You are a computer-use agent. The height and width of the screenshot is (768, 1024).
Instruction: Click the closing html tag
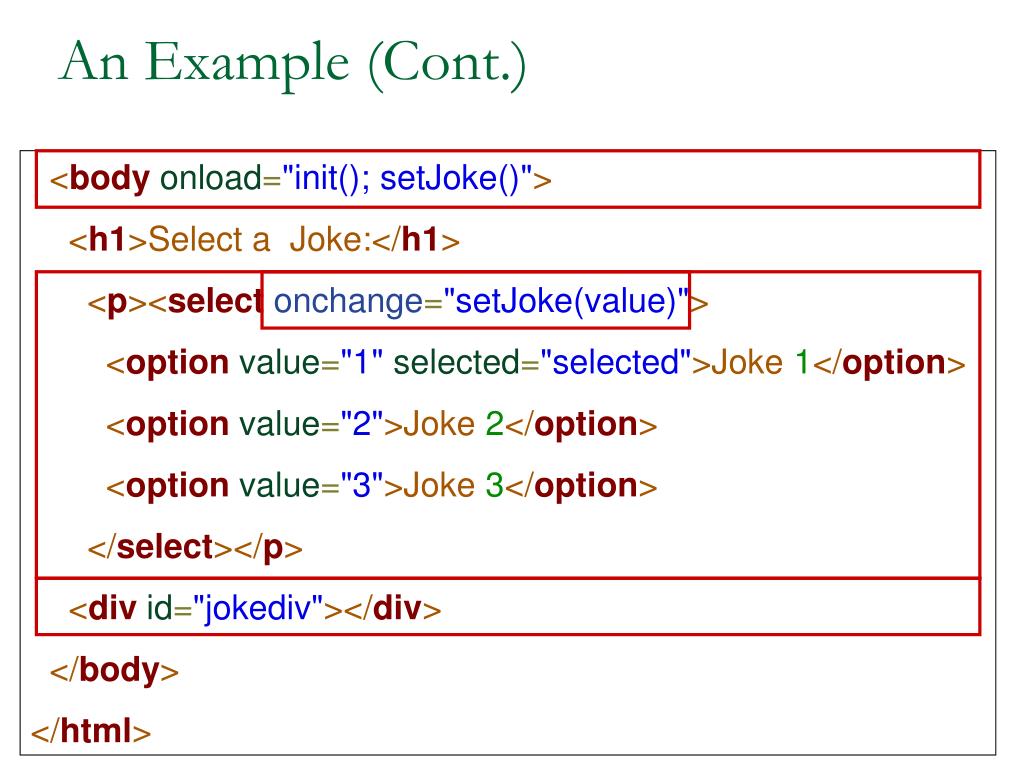coord(91,731)
